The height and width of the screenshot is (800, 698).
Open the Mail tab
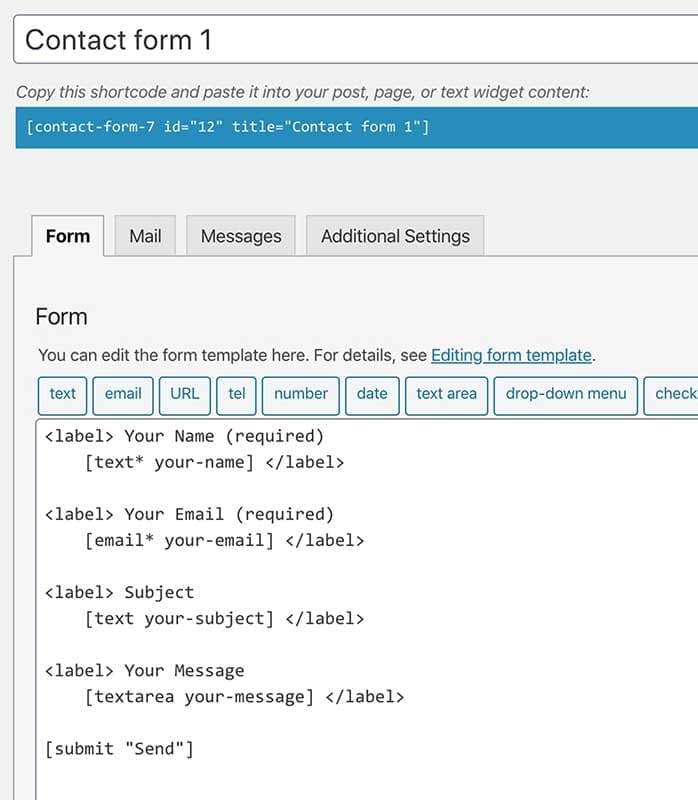pos(145,236)
